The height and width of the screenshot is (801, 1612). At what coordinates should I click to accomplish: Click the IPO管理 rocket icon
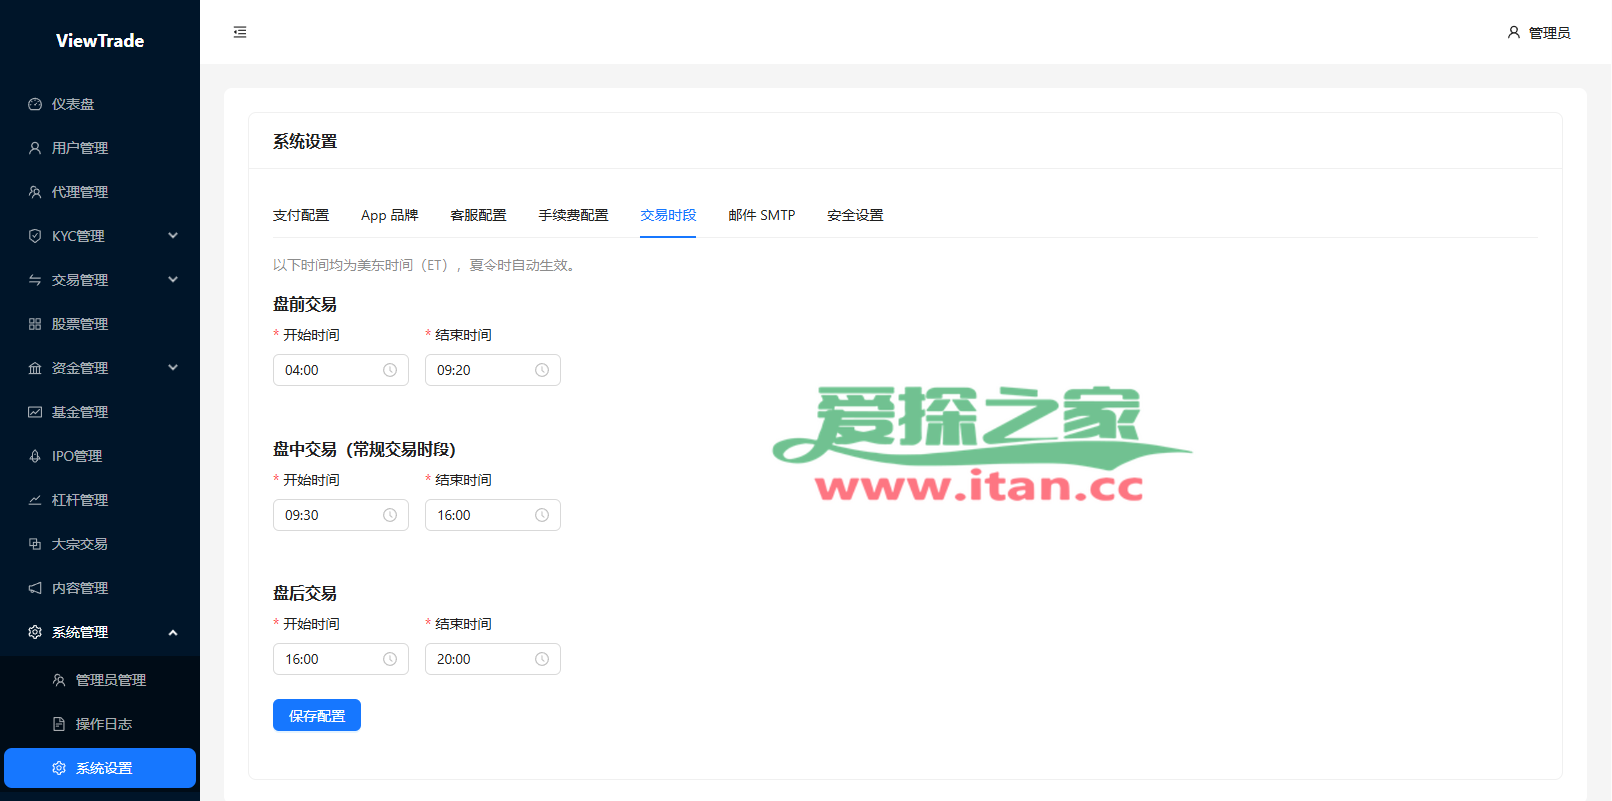(35, 456)
